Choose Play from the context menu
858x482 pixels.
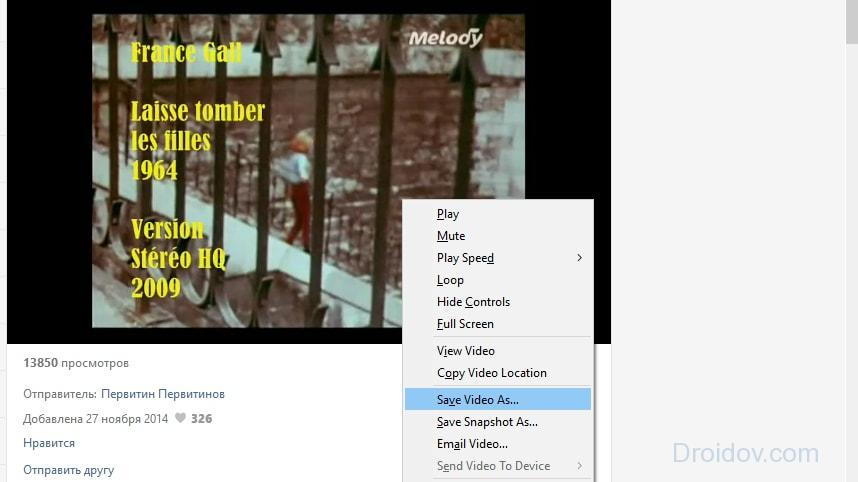[448, 214]
